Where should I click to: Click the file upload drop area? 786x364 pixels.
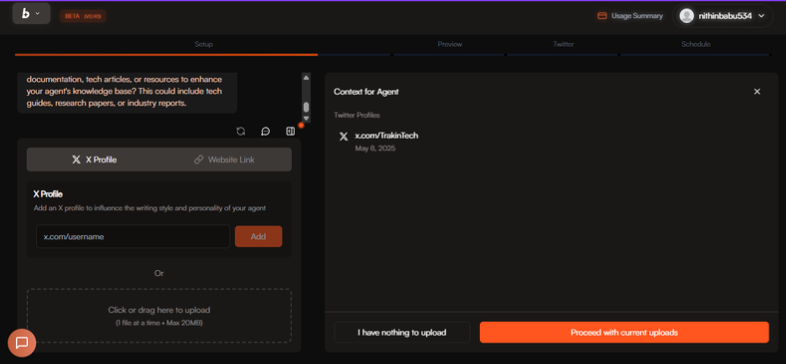159,315
